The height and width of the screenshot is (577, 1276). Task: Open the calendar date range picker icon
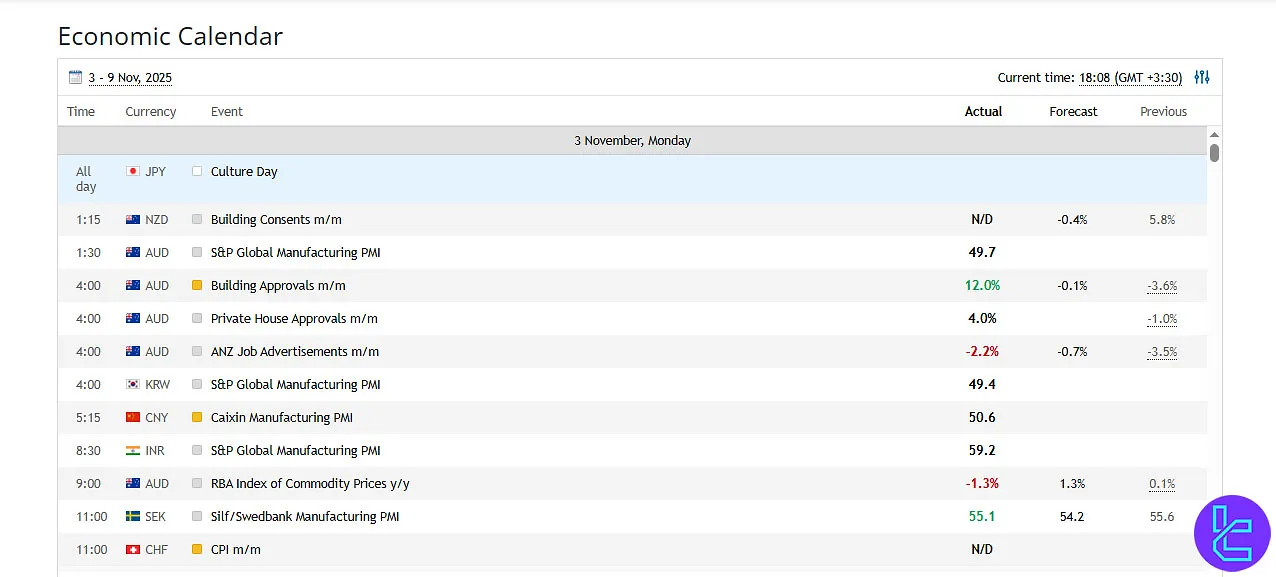(75, 78)
